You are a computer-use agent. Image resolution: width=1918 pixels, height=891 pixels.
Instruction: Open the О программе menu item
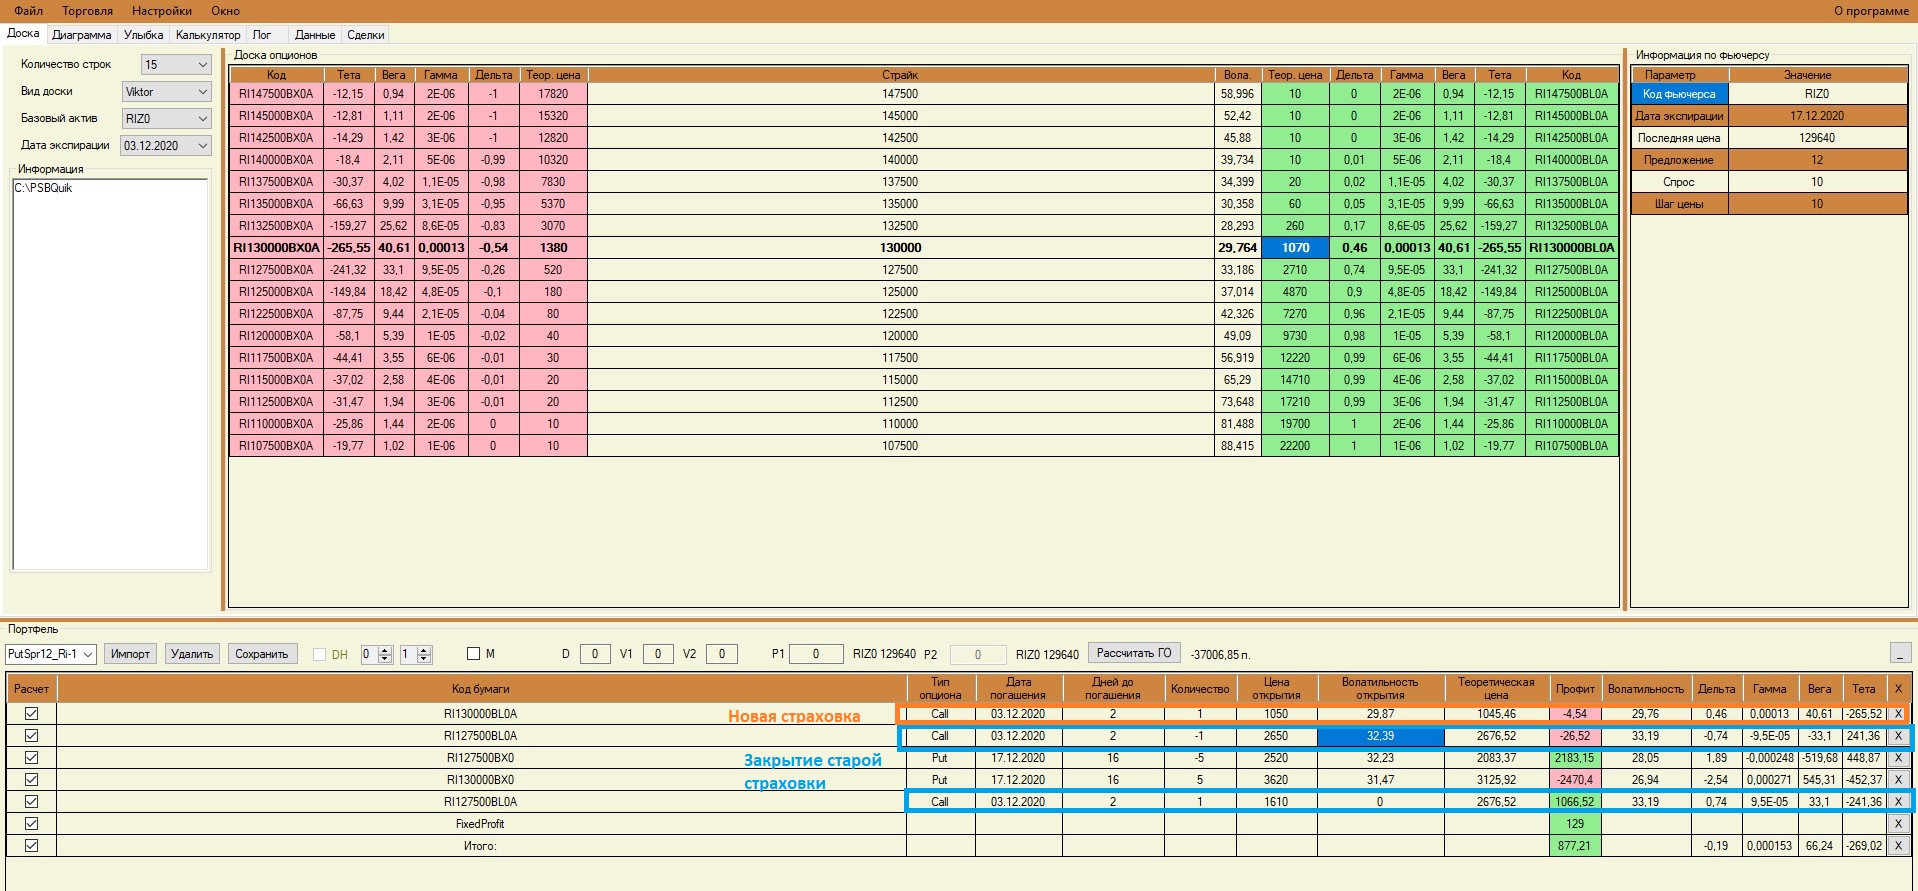coord(1871,11)
